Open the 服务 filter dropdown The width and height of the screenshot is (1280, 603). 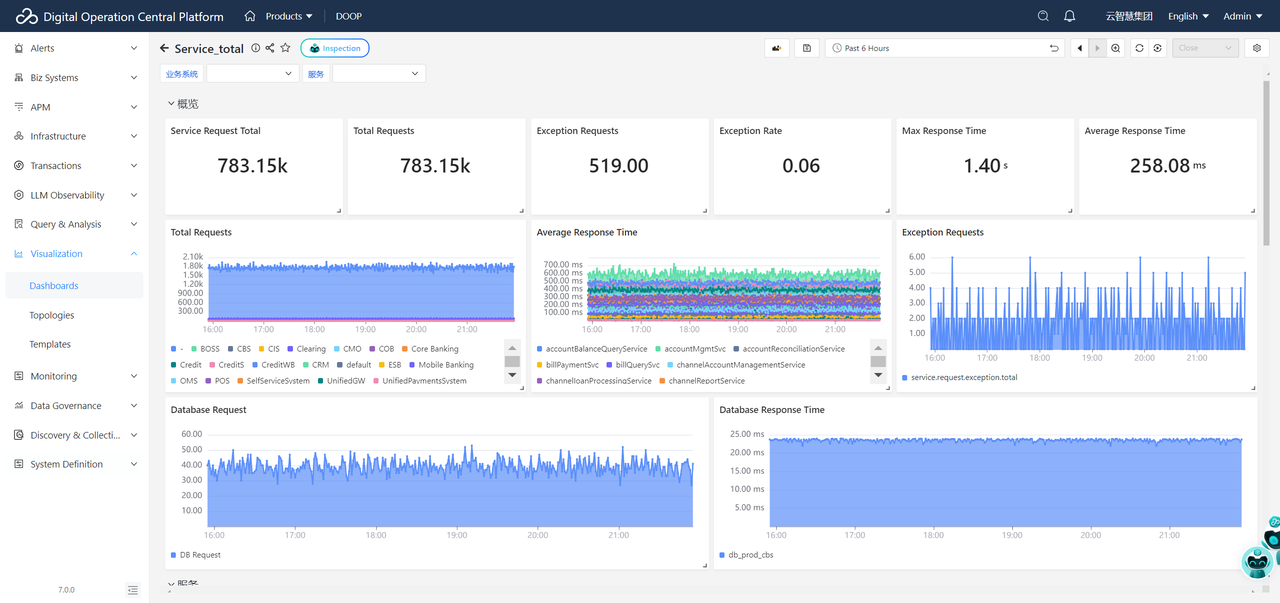[379, 74]
